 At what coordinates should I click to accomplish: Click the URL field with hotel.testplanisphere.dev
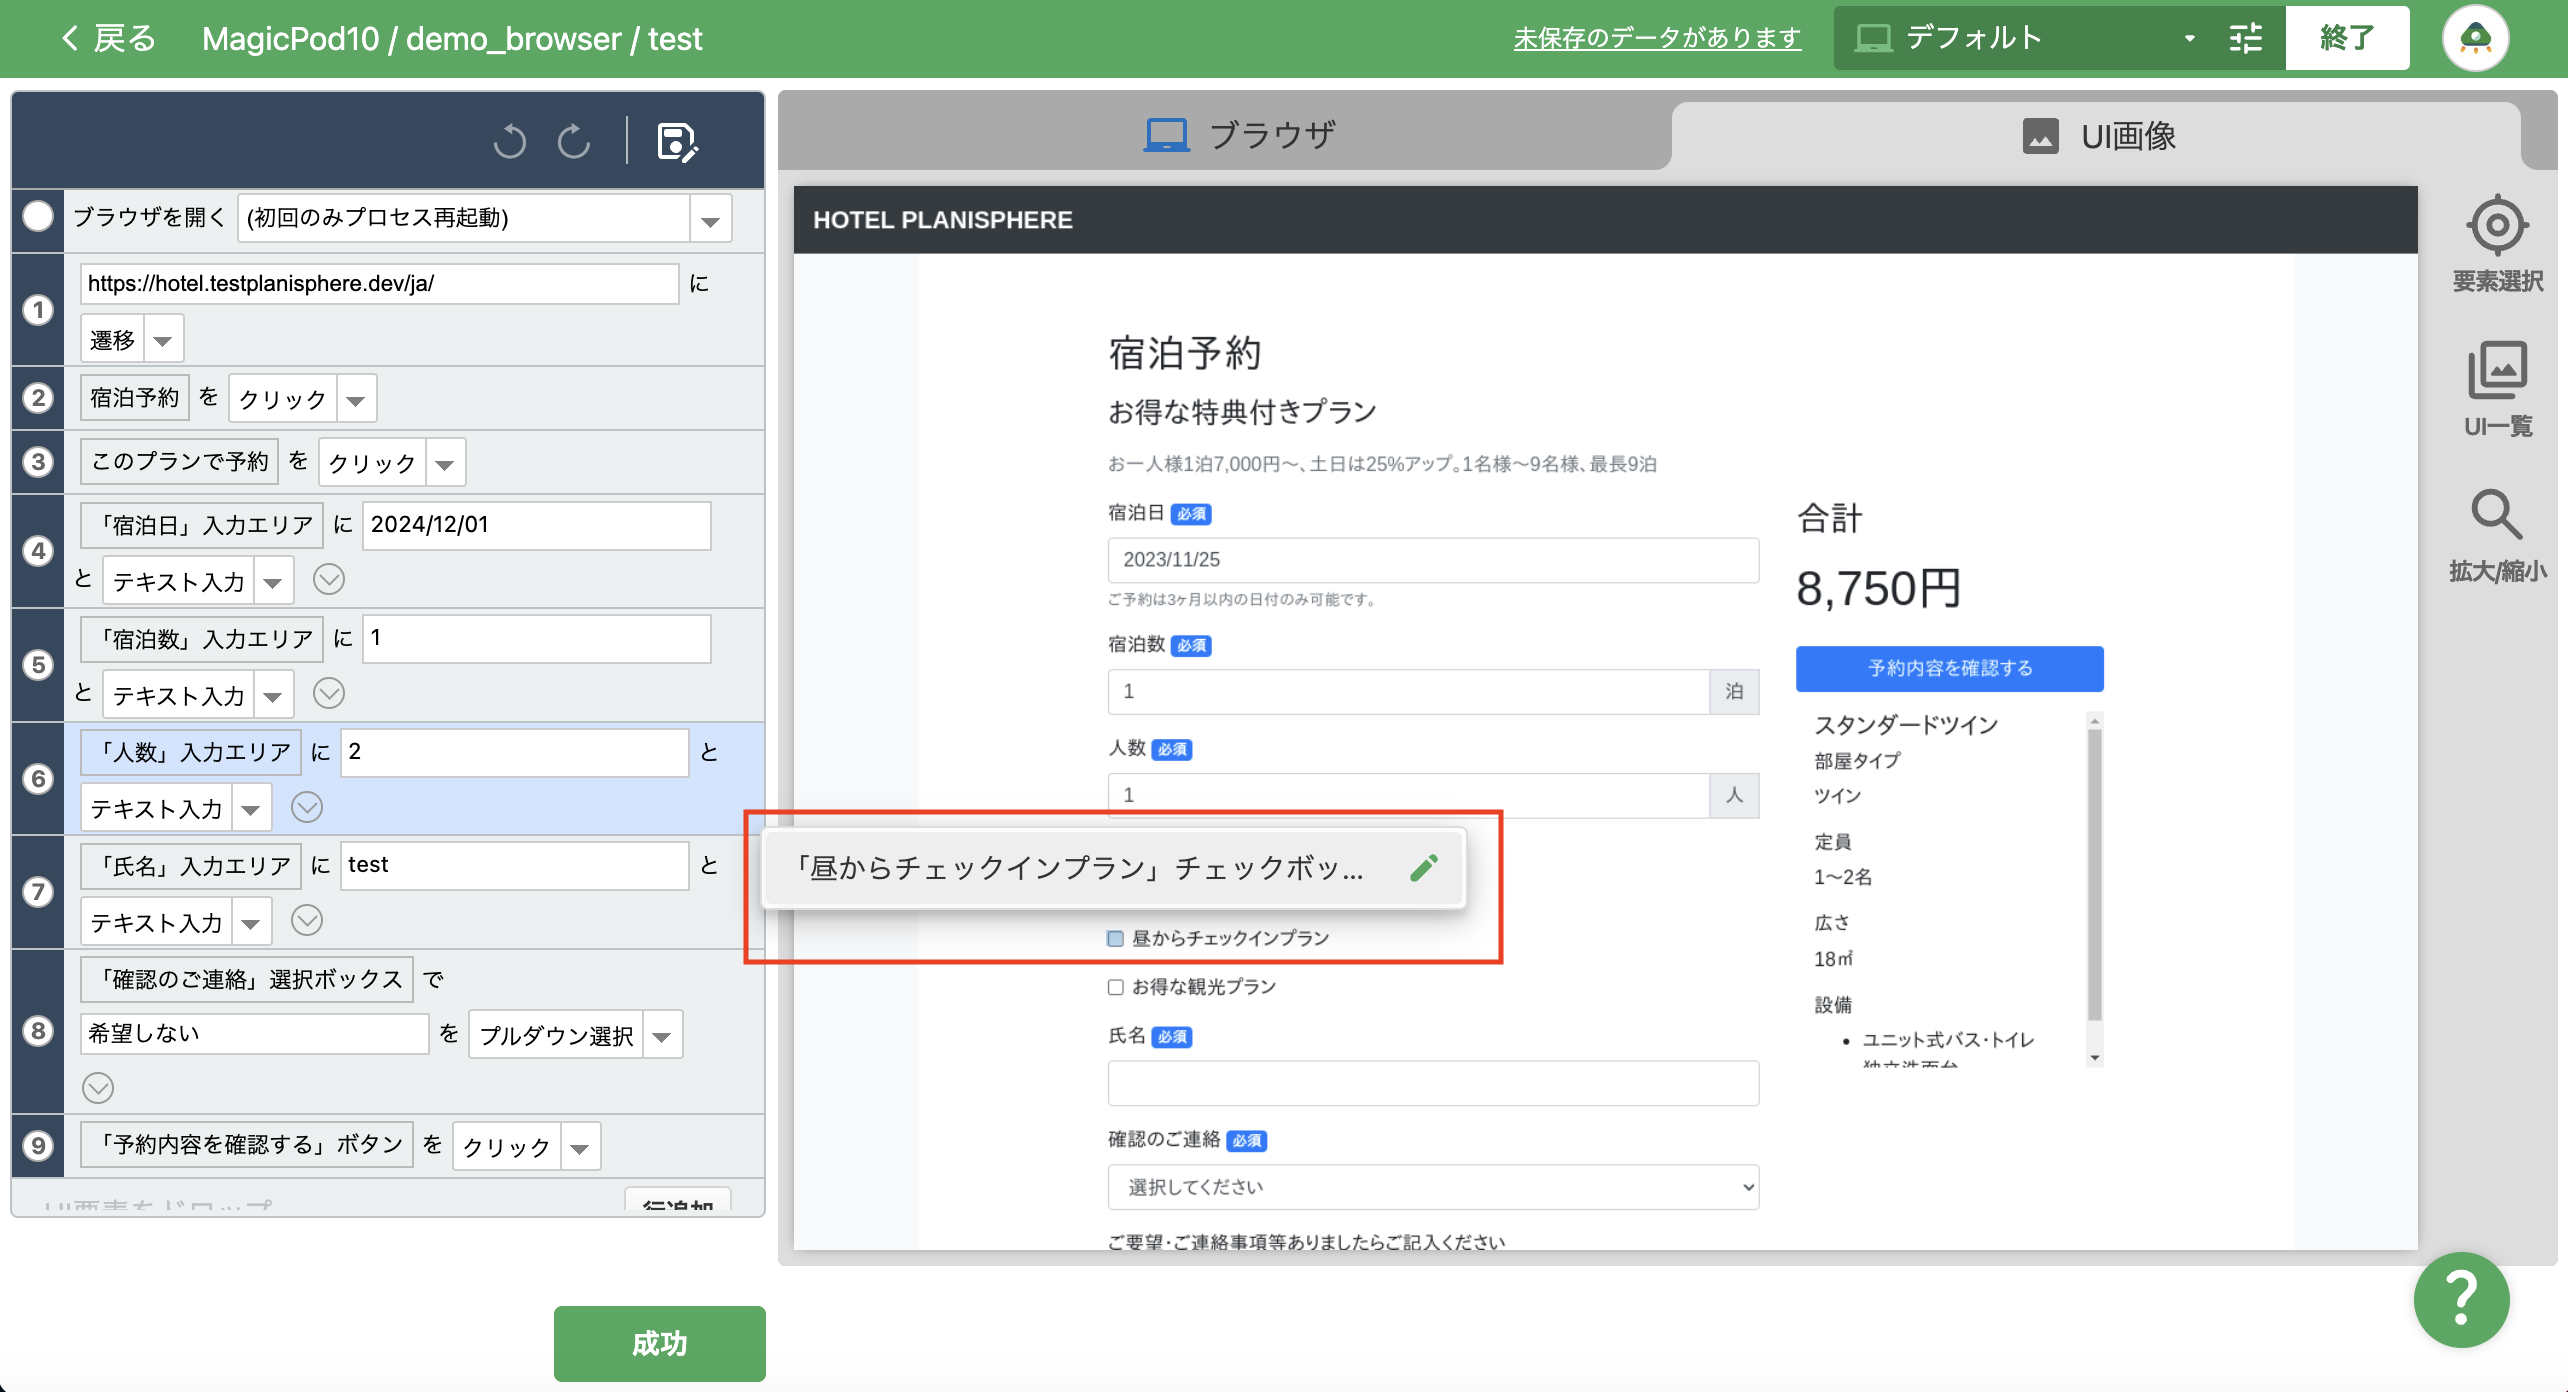[x=380, y=284]
